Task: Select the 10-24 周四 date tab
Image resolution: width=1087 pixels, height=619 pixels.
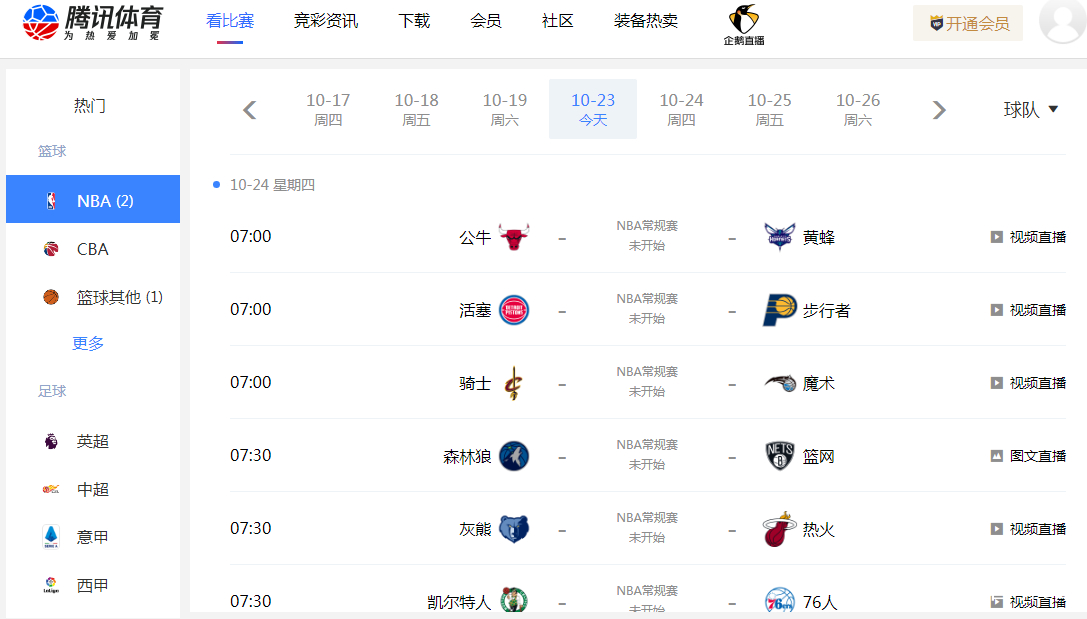Action: 681,110
